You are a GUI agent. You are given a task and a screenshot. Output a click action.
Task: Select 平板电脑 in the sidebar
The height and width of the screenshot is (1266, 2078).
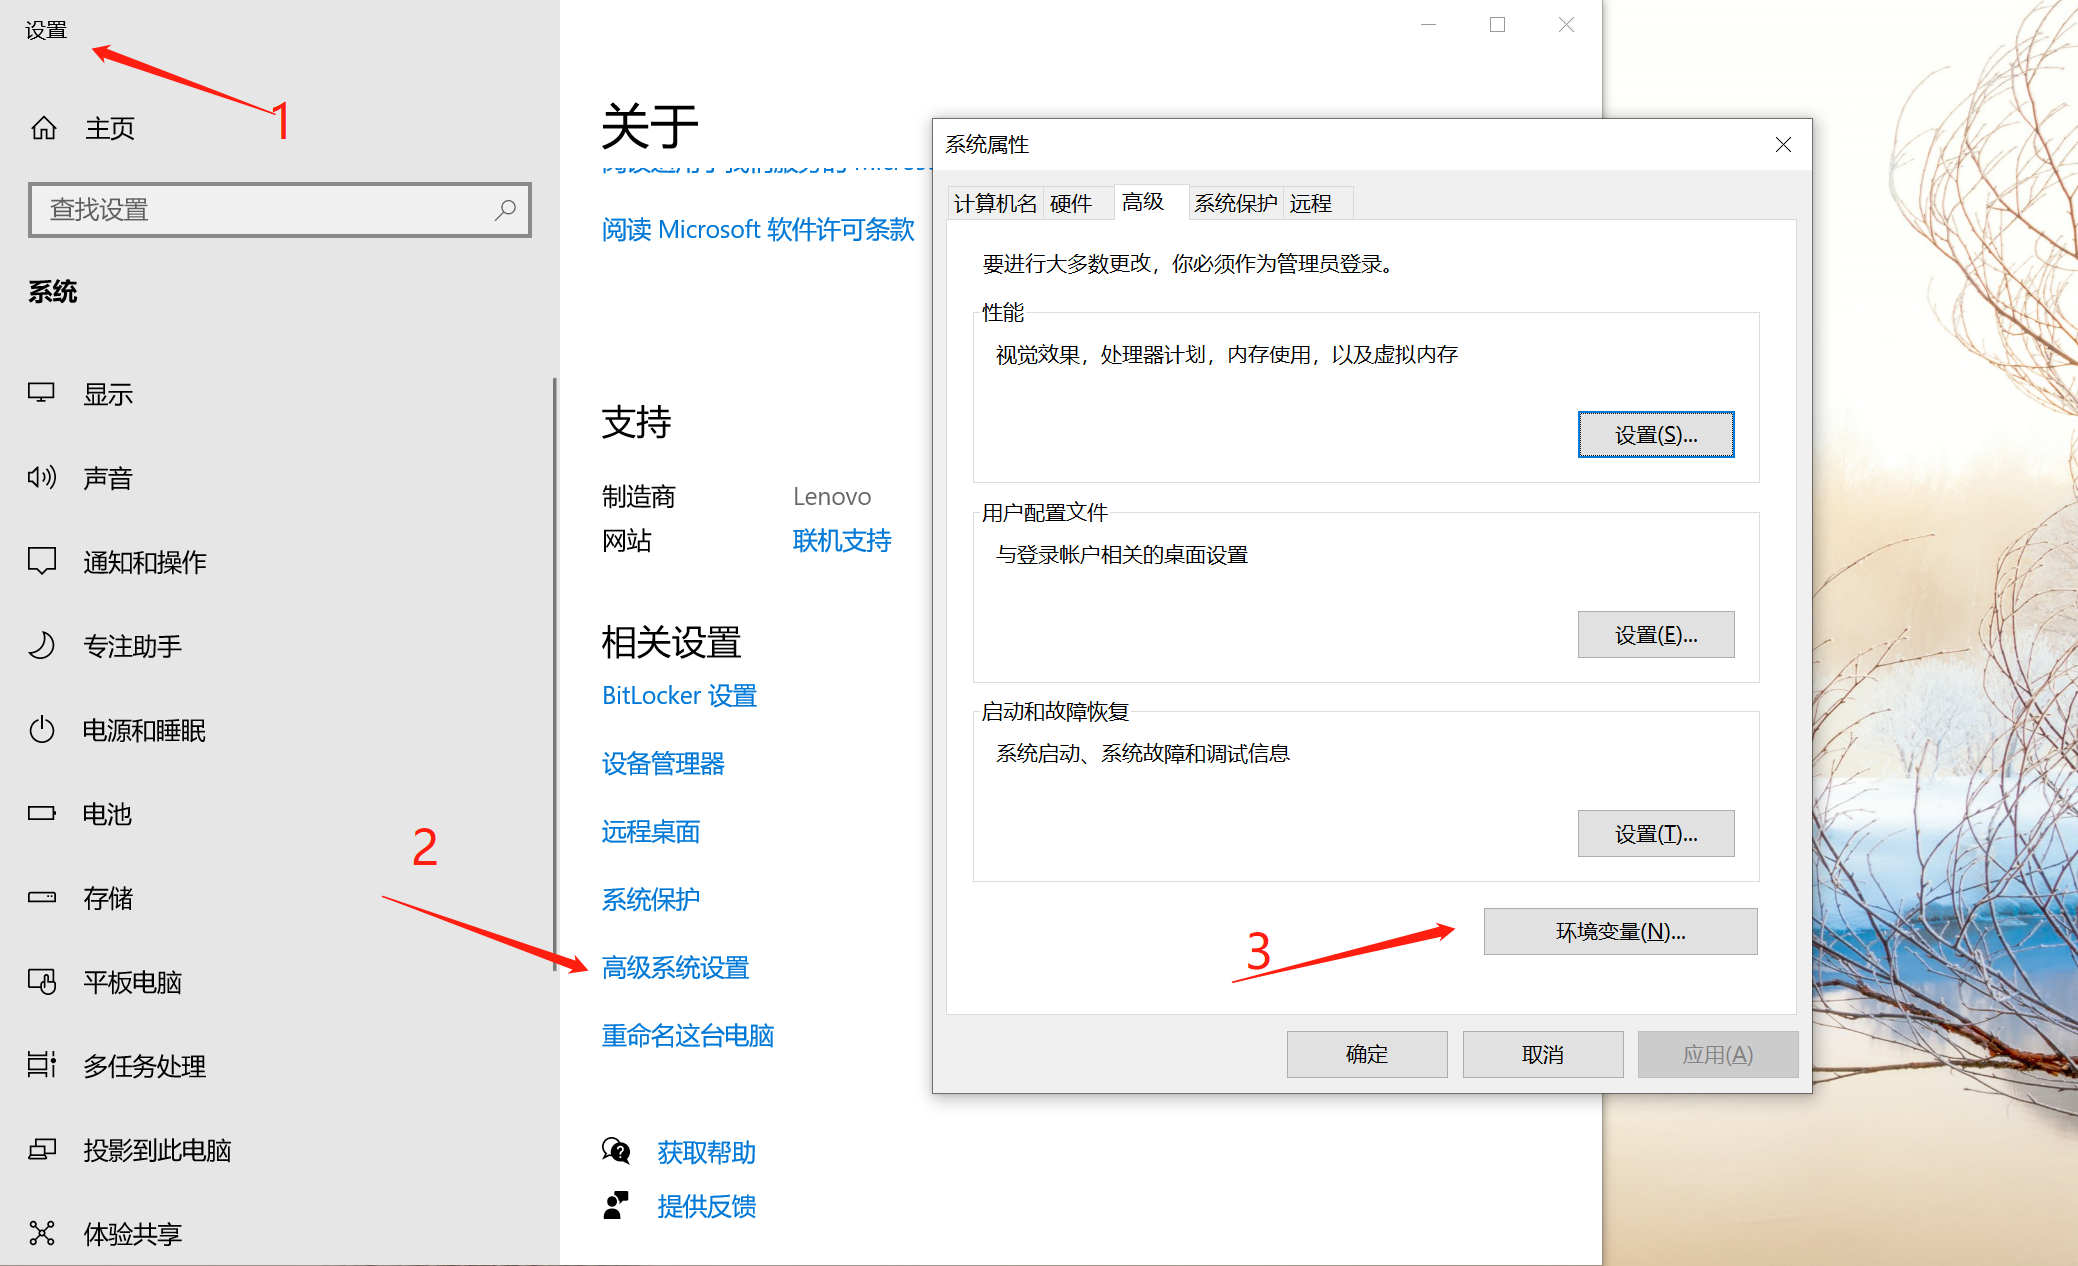pos(132,981)
